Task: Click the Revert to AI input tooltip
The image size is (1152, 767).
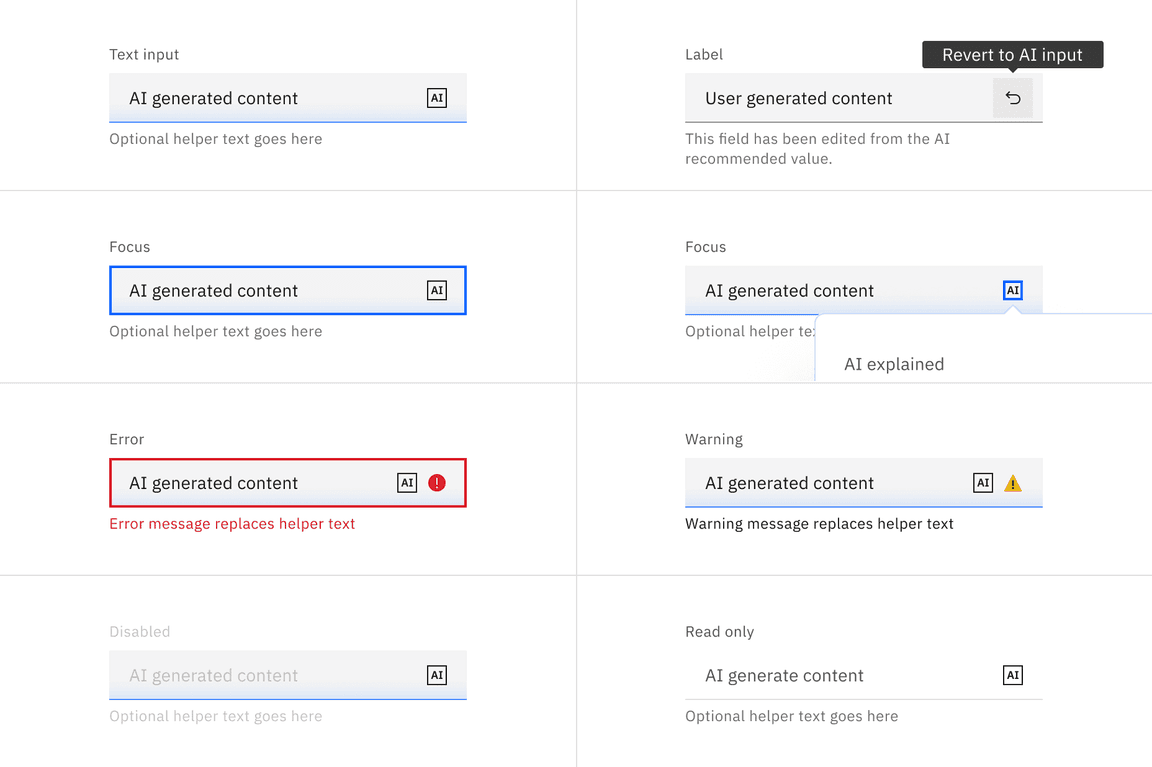Action: pyautogui.click(x=1012, y=55)
